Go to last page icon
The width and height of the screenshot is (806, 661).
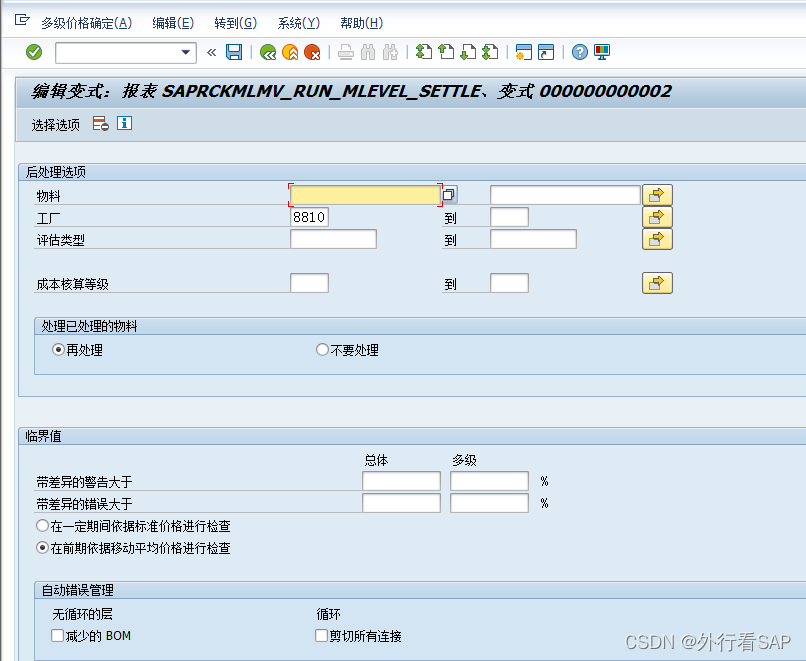(490, 52)
